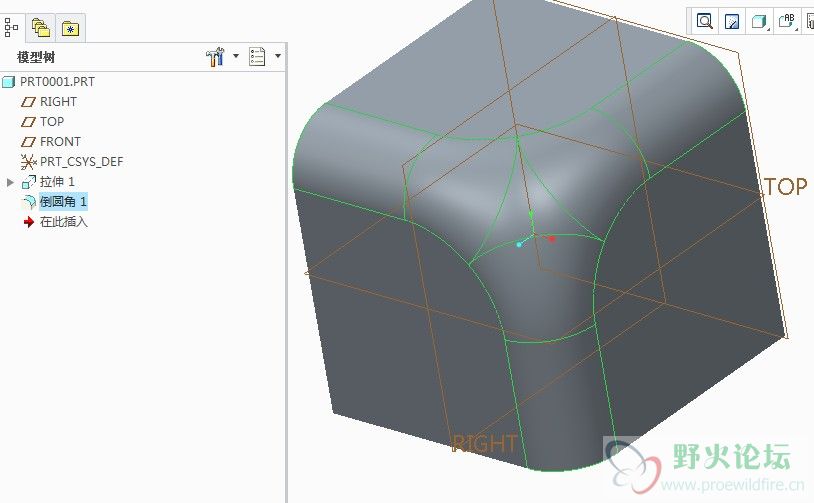Viewport: 814px width, 503px height.
Task: Click the Refit zoom icon
Action: click(704, 21)
